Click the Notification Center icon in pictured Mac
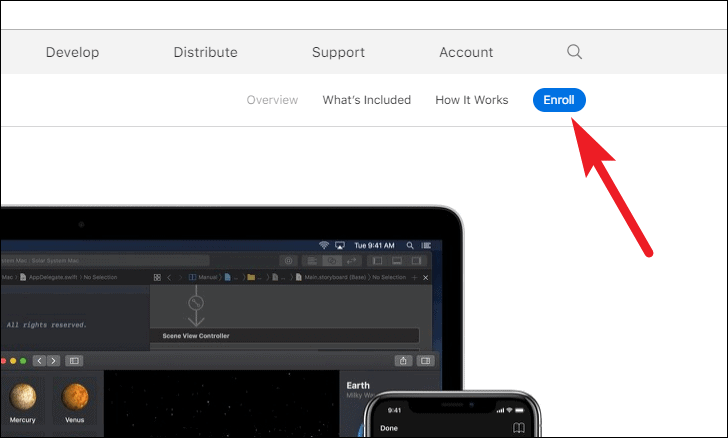 point(426,245)
